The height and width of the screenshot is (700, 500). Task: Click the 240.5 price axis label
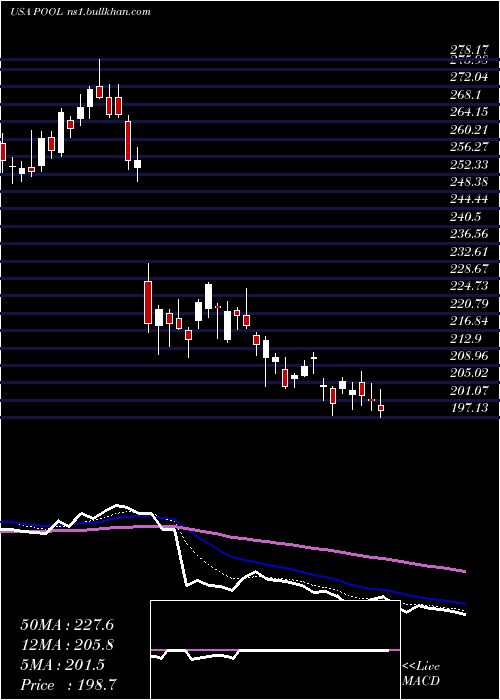(x=466, y=217)
